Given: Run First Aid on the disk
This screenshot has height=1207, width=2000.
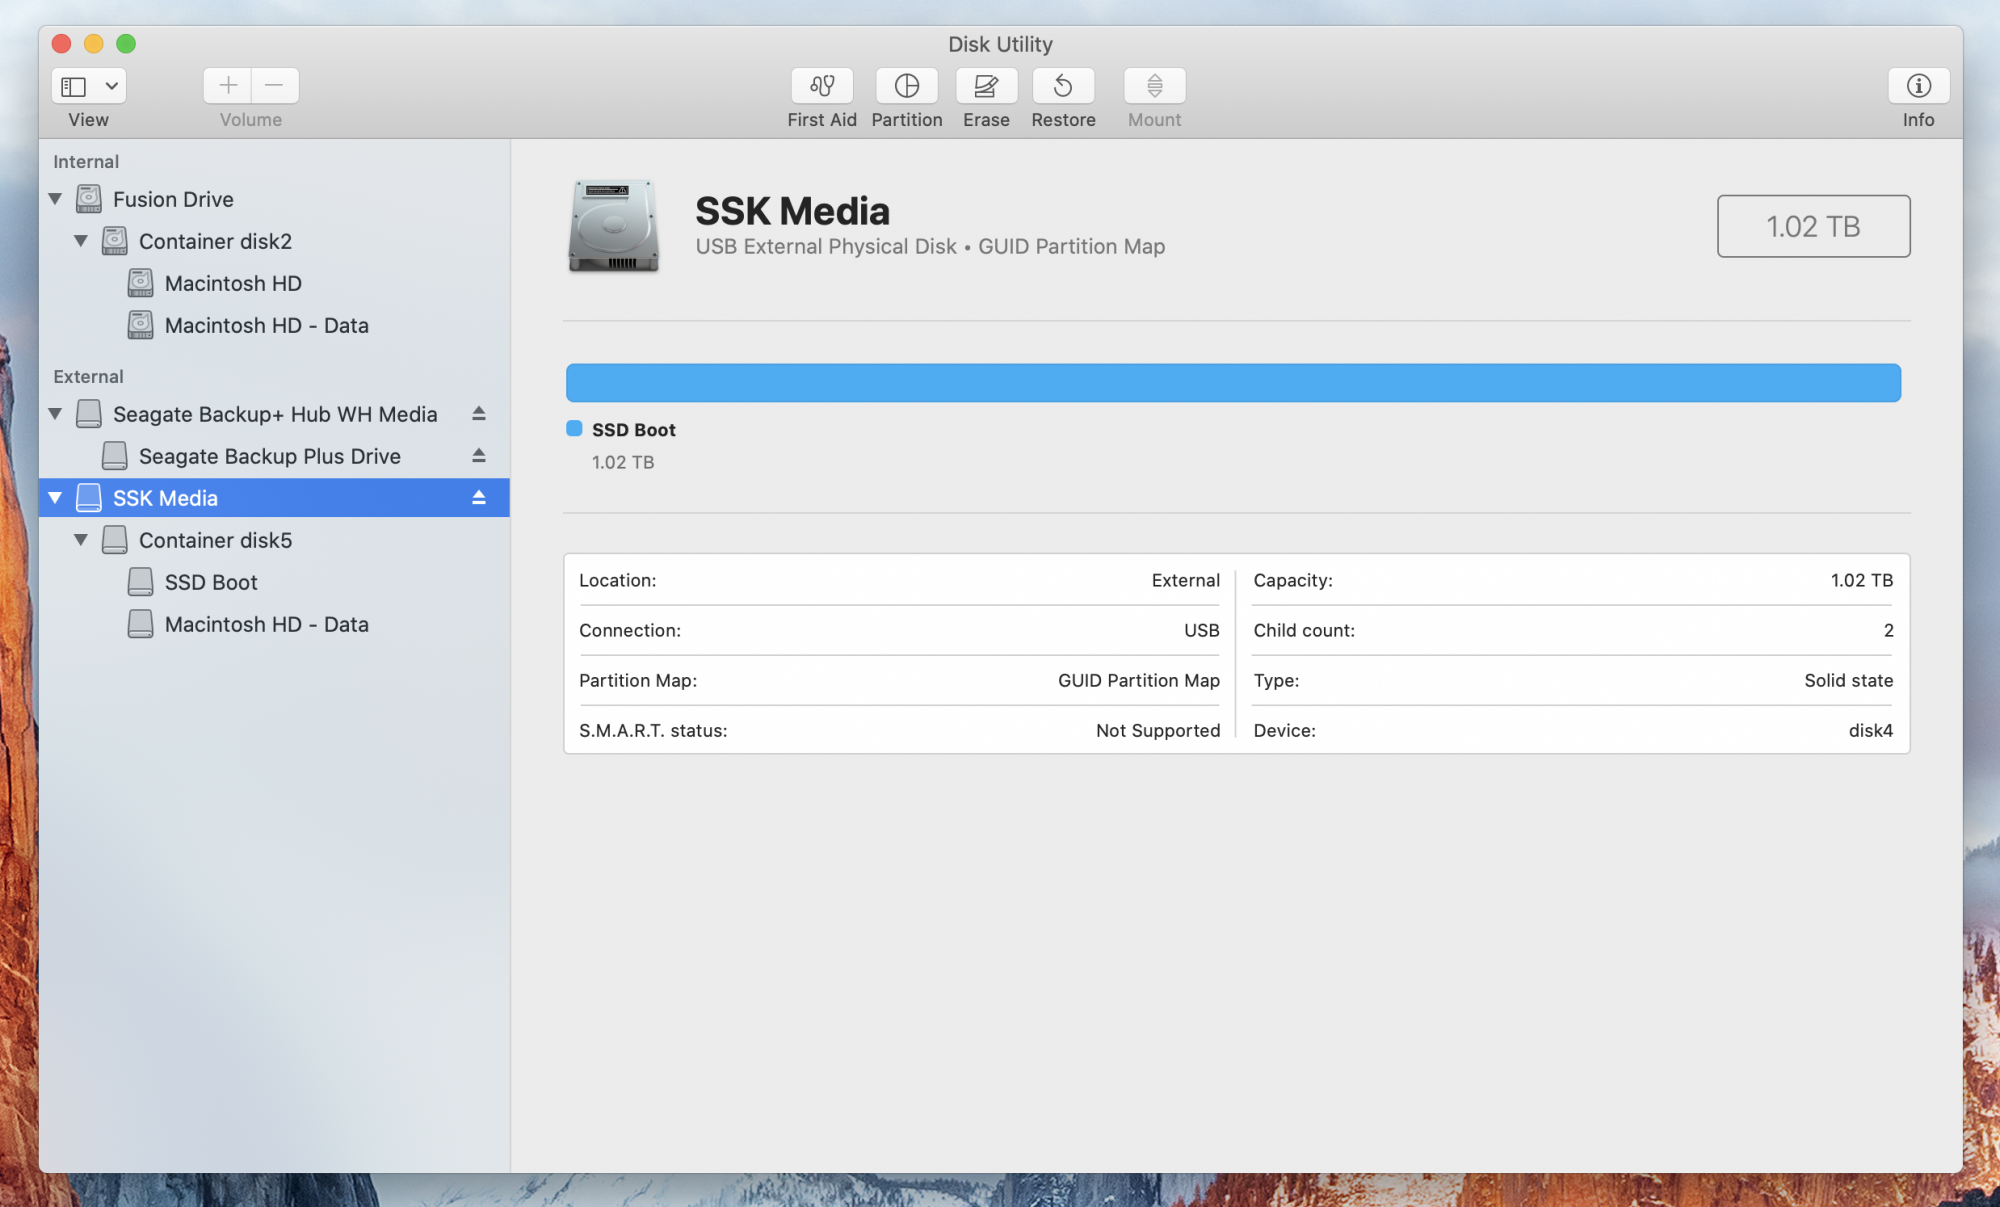Looking at the screenshot, I should click(822, 86).
